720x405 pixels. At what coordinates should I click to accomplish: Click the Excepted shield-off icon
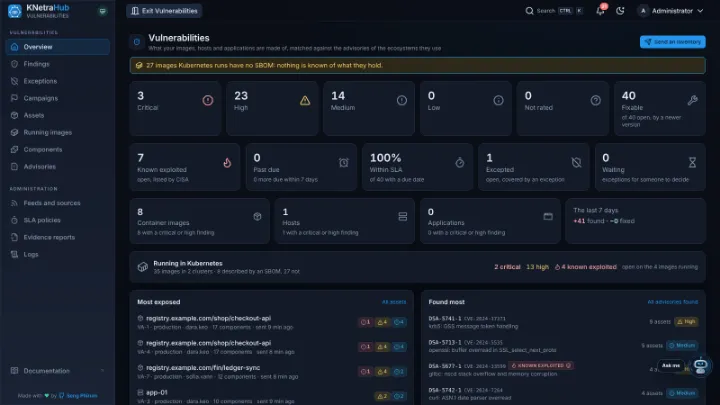click(576, 163)
